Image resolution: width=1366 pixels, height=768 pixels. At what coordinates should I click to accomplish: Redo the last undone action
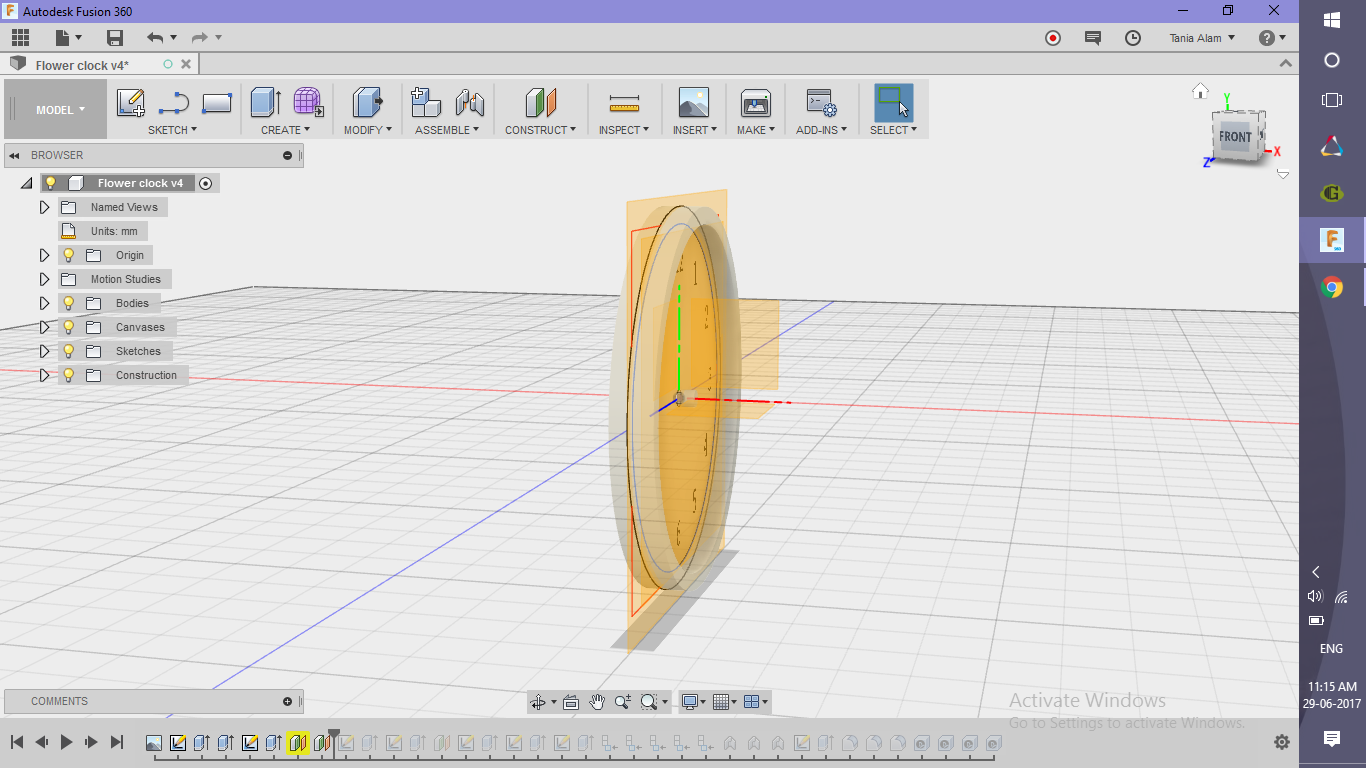tap(199, 38)
